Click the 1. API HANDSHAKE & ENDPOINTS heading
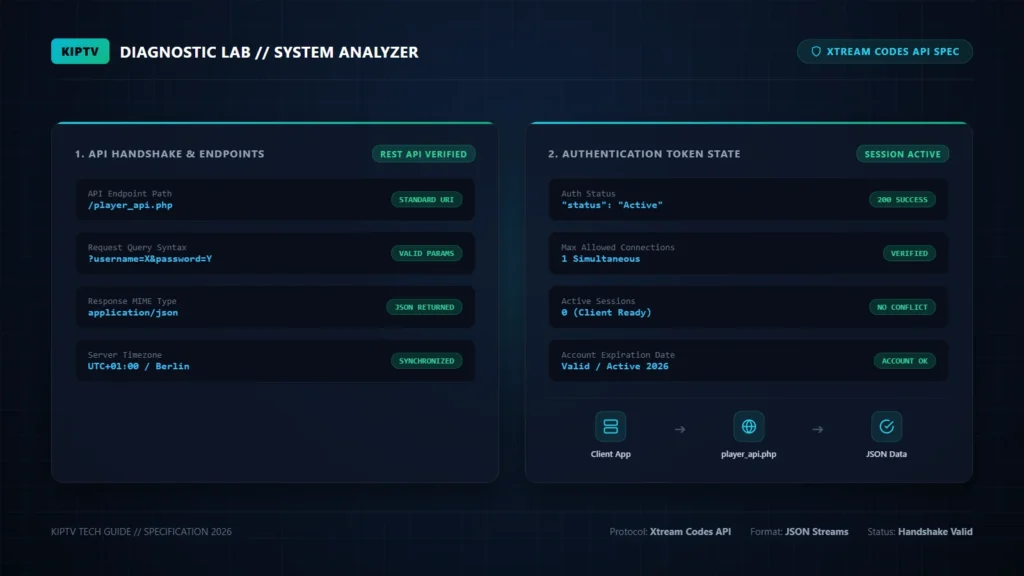Screen dimensions: 1024x576 click(170, 154)
